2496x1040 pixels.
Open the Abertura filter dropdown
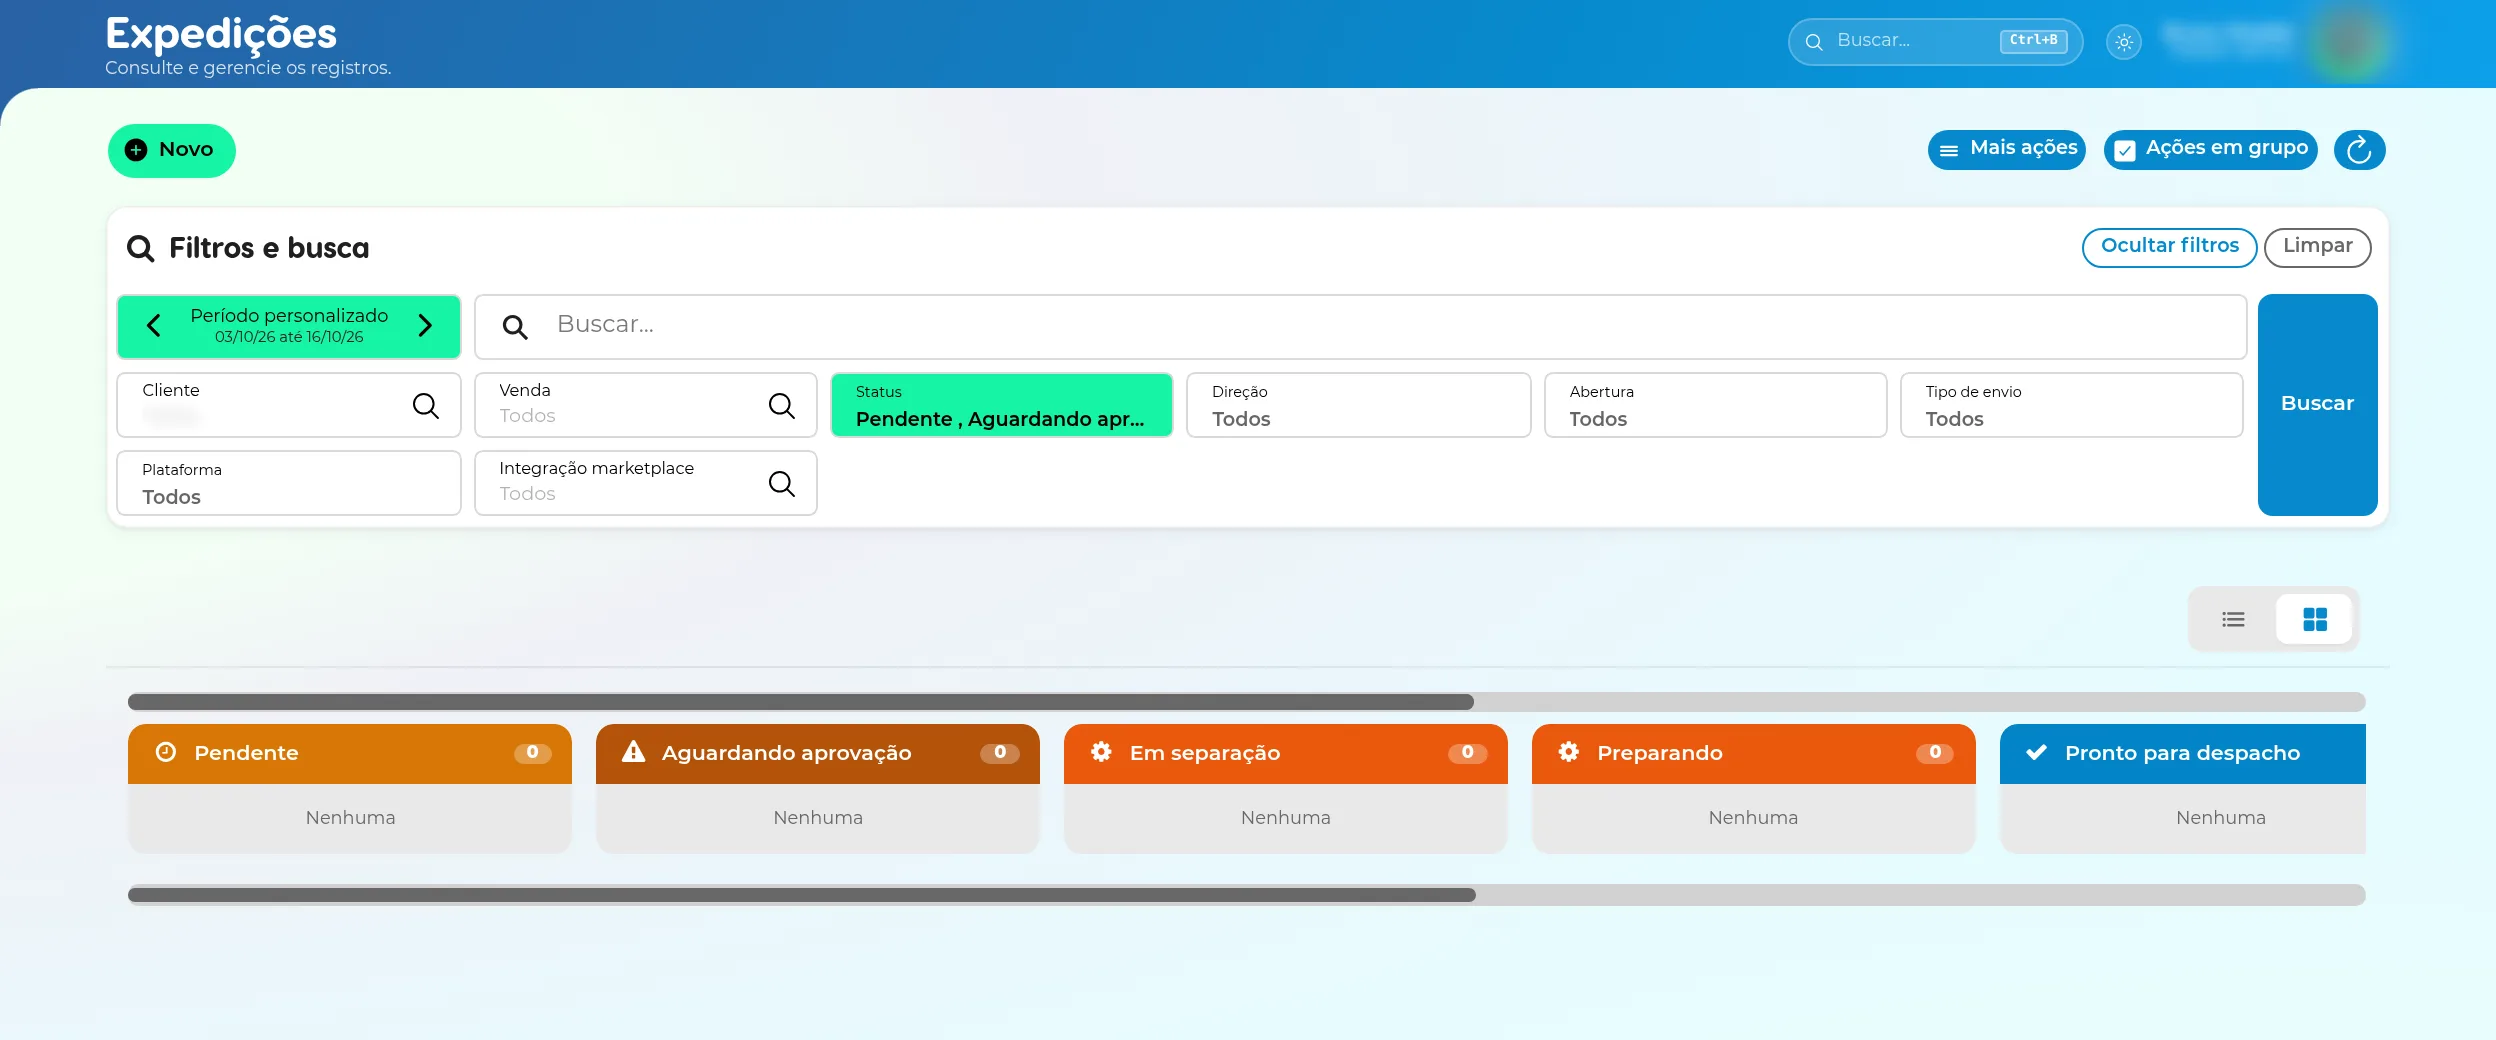coord(1715,405)
